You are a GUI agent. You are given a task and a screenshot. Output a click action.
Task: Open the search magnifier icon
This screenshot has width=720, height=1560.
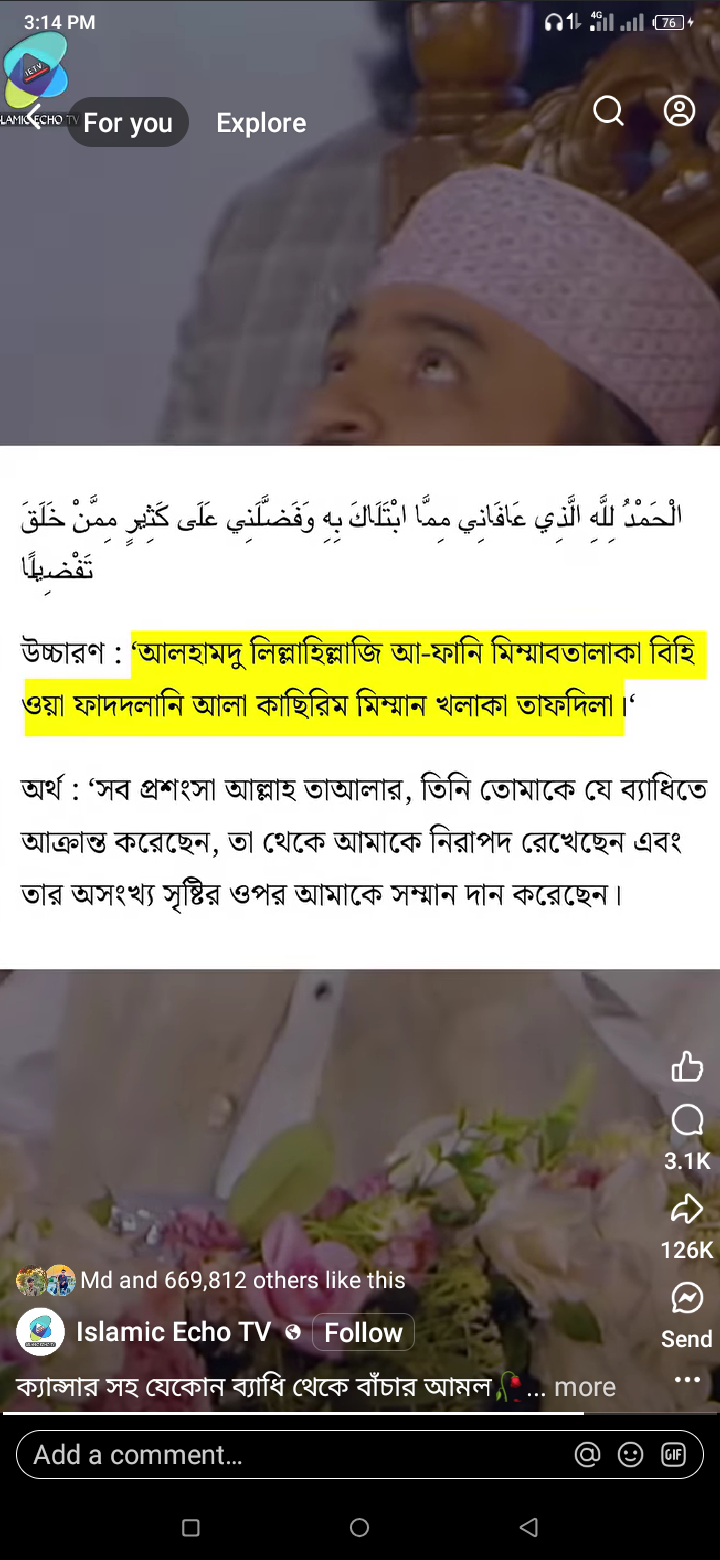(608, 111)
